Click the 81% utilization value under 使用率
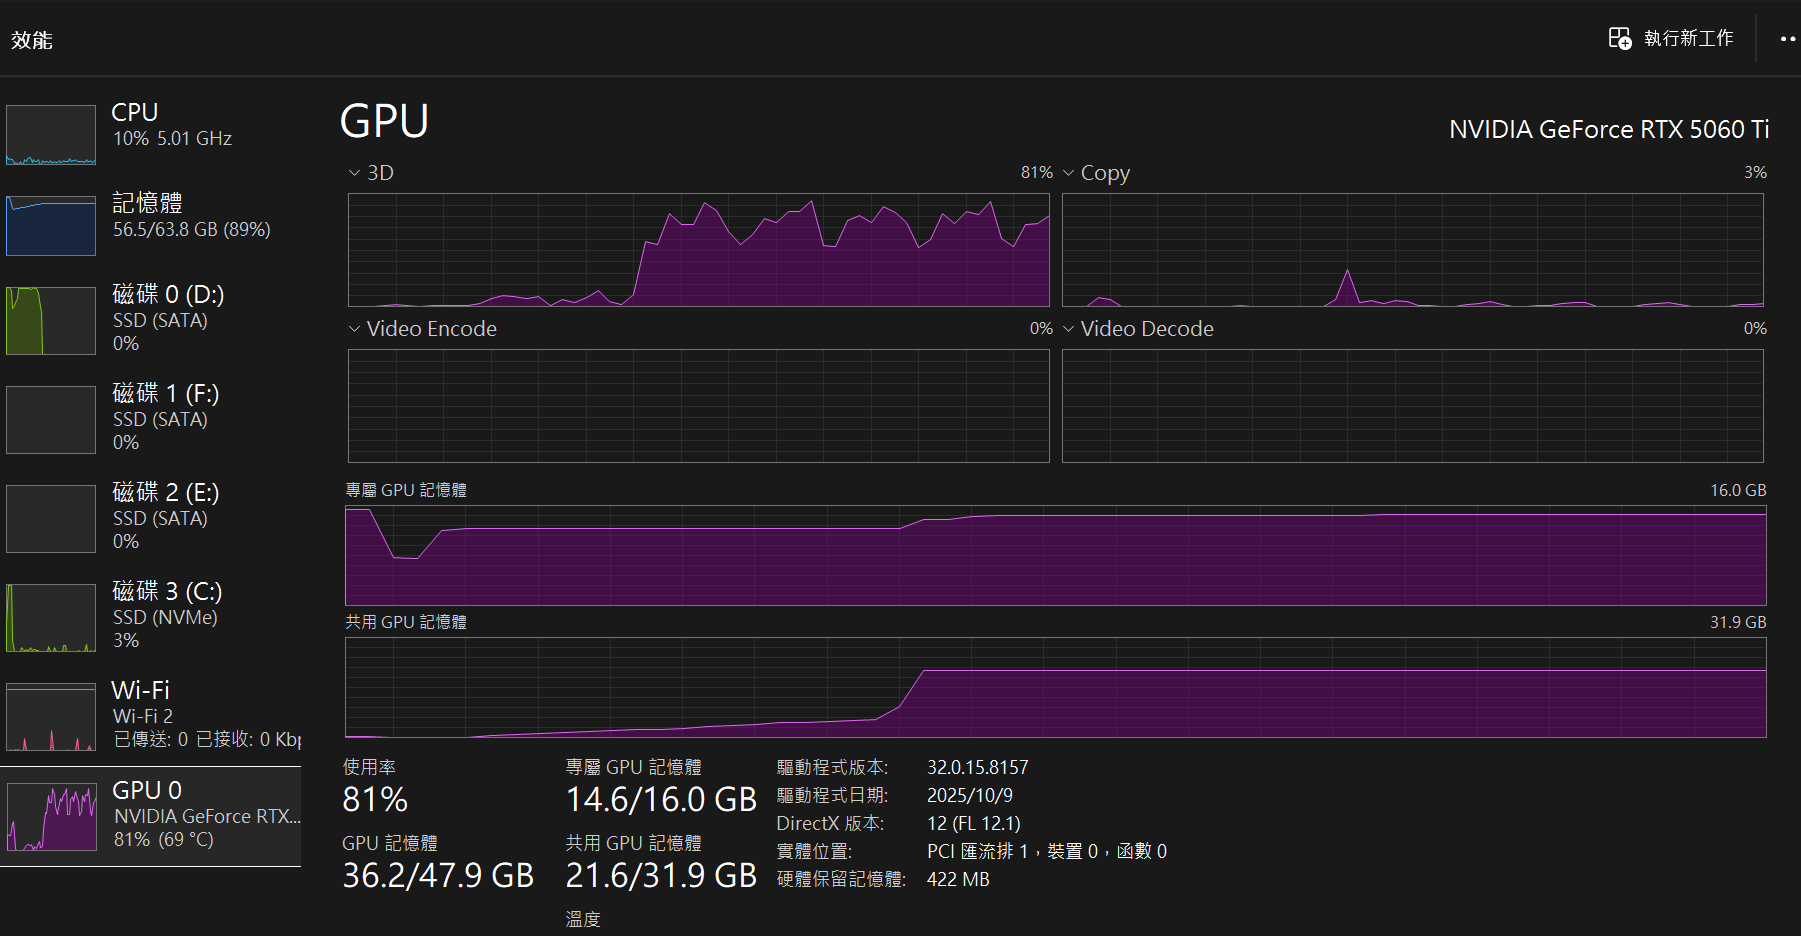This screenshot has width=1801, height=936. tap(375, 800)
